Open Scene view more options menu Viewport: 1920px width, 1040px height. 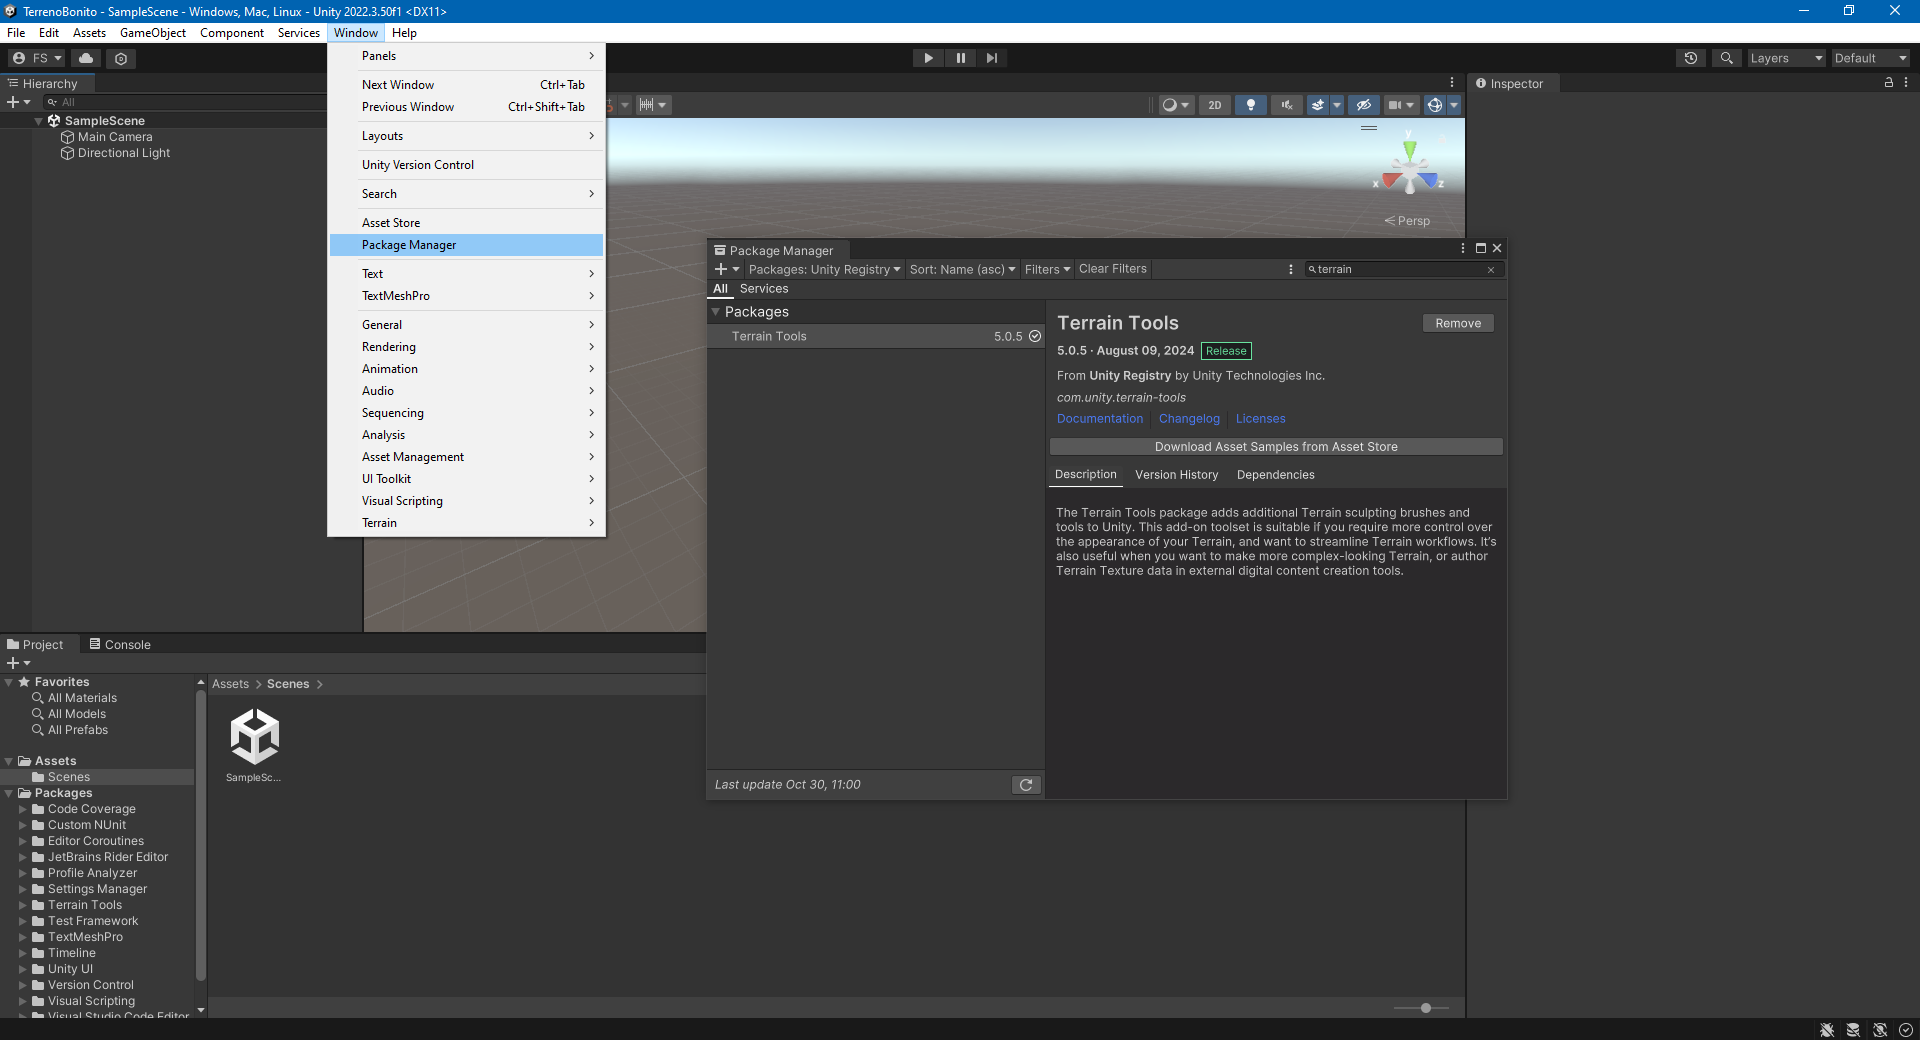[1452, 83]
